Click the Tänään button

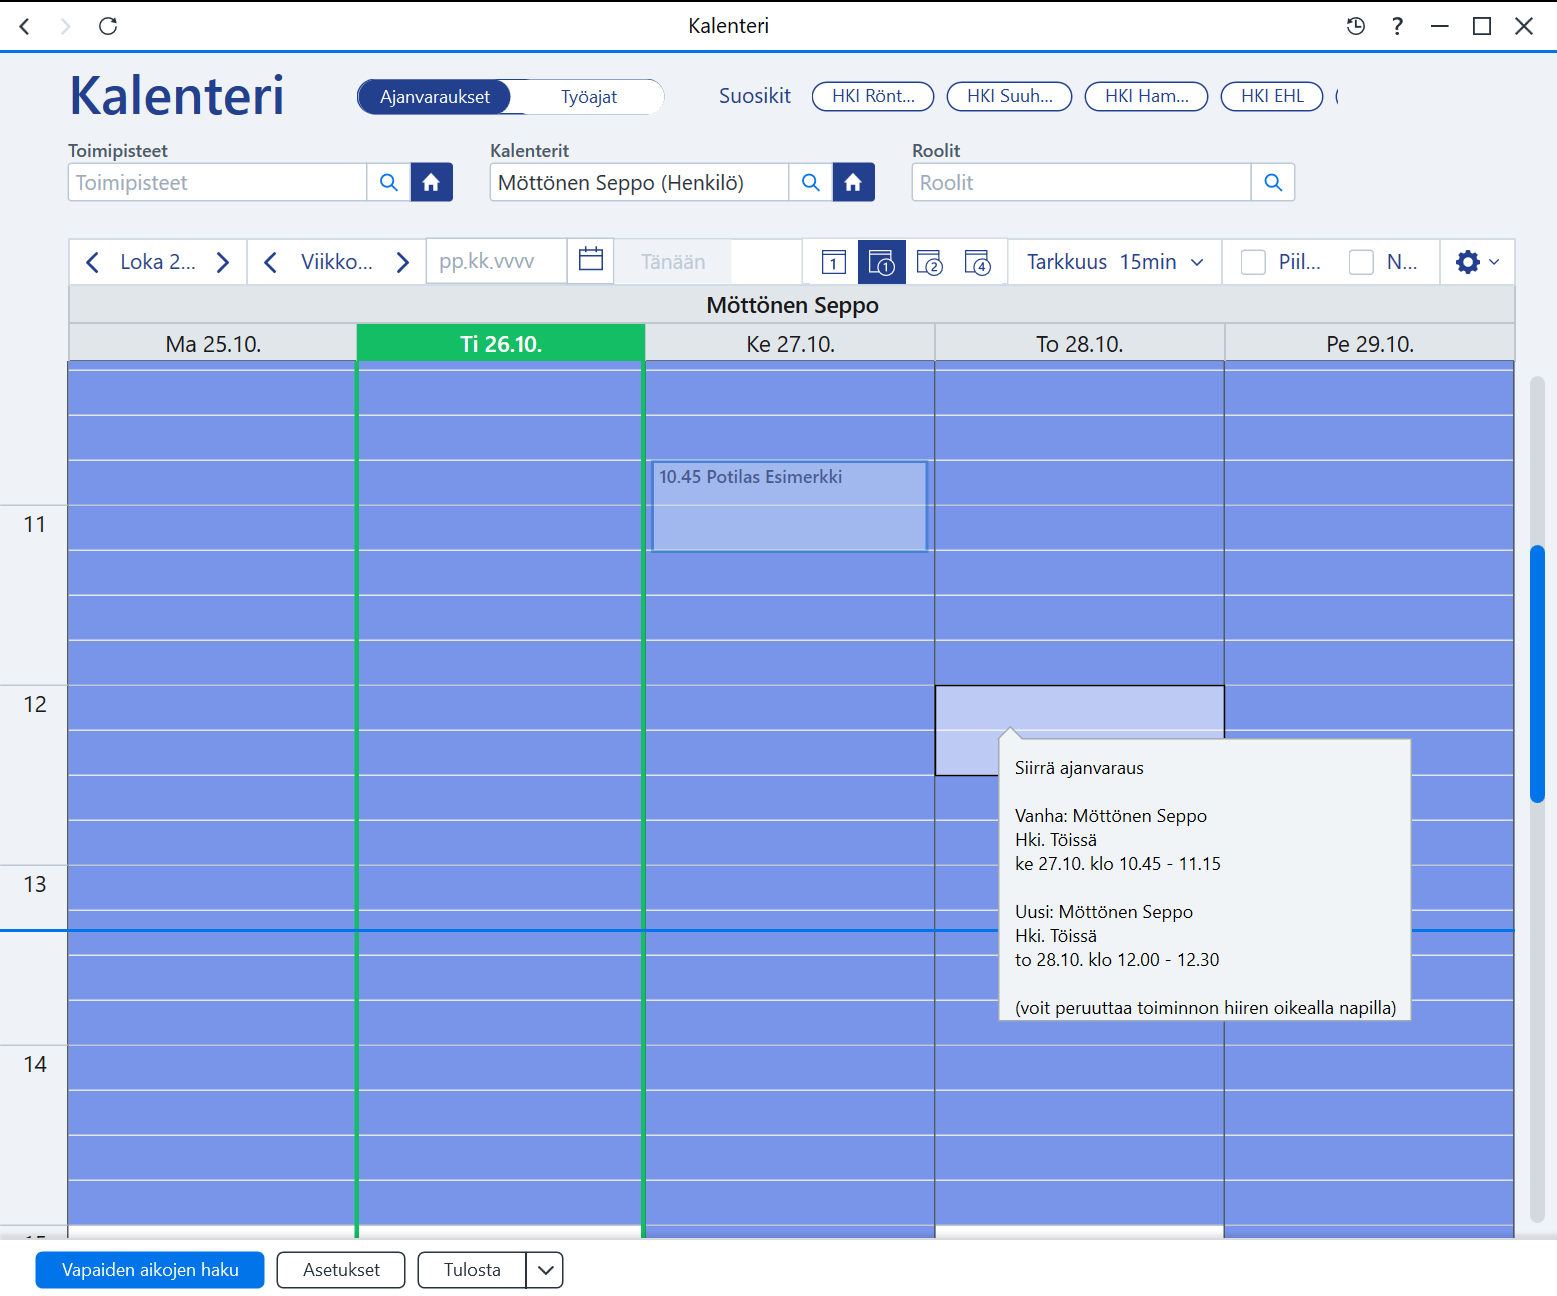point(673,262)
